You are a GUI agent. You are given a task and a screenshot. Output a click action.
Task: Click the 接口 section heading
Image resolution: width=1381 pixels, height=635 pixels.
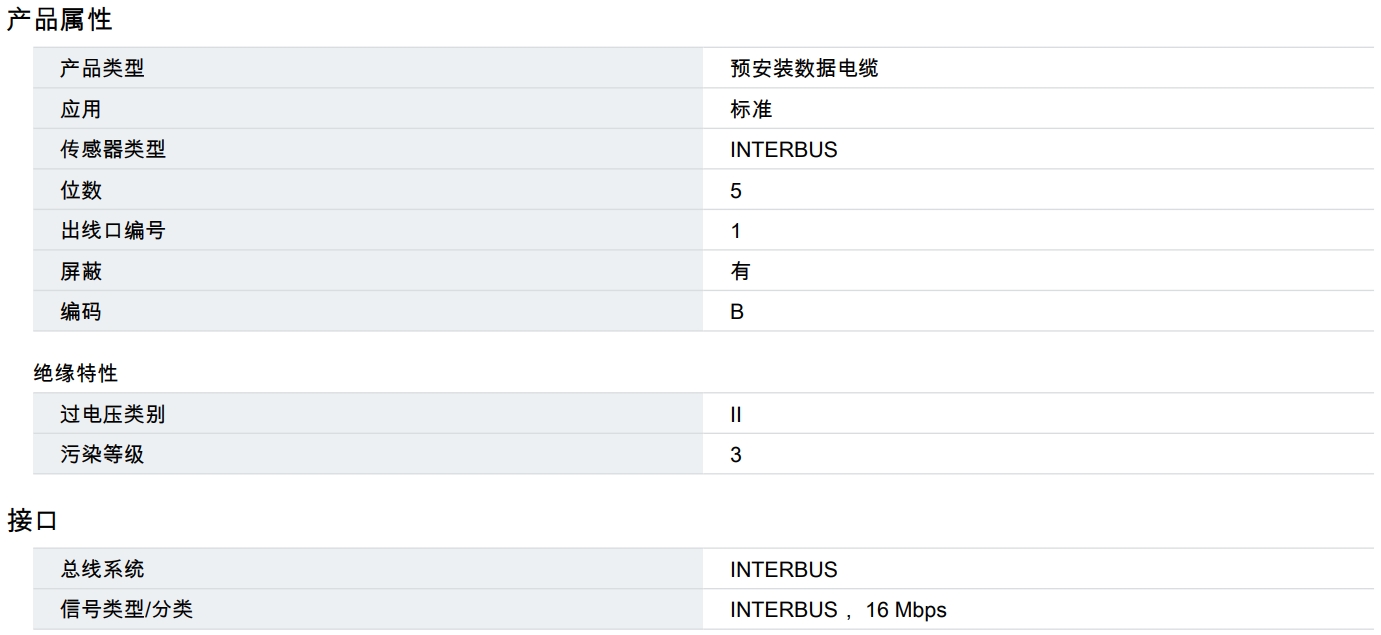(x=33, y=521)
